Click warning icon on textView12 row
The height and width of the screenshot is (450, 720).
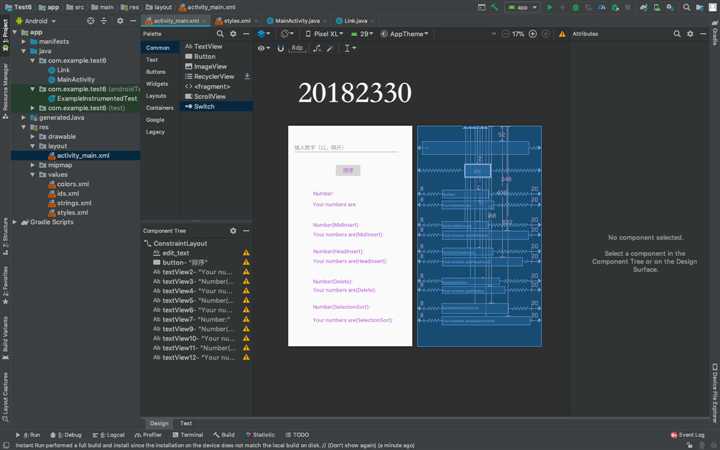(247, 357)
